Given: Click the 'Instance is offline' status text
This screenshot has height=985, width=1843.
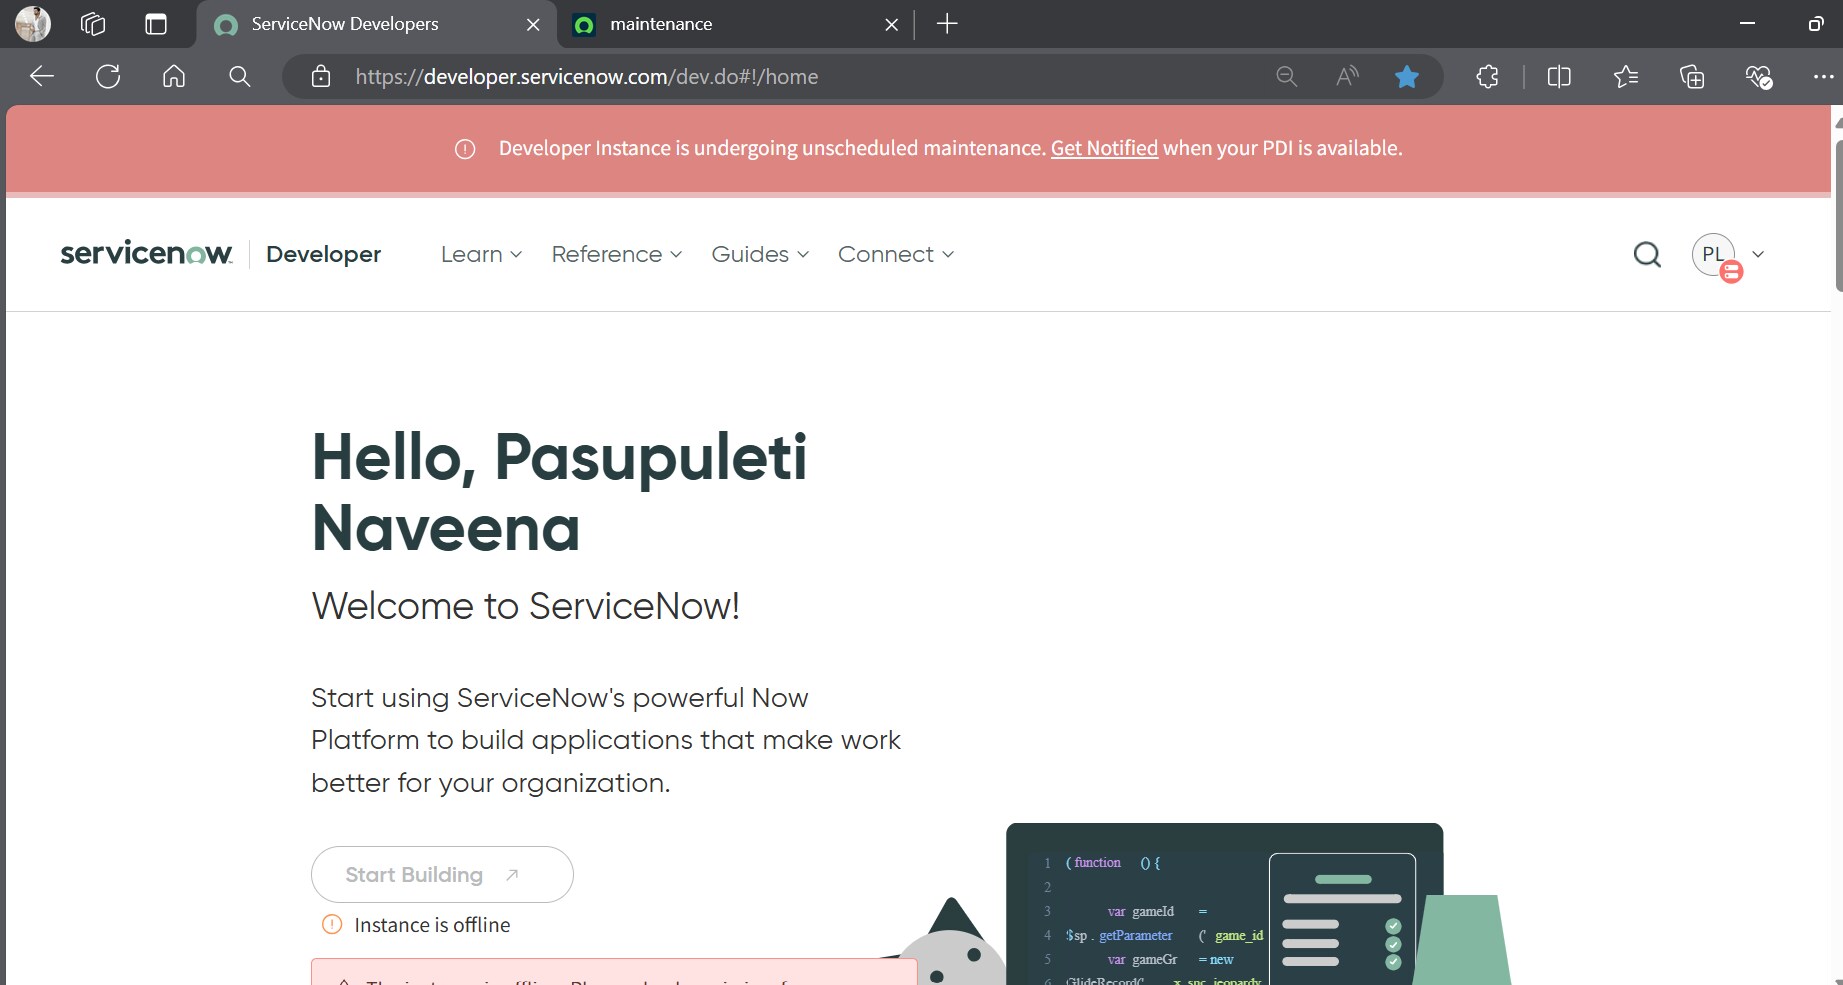Looking at the screenshot, I should point(432,925).
